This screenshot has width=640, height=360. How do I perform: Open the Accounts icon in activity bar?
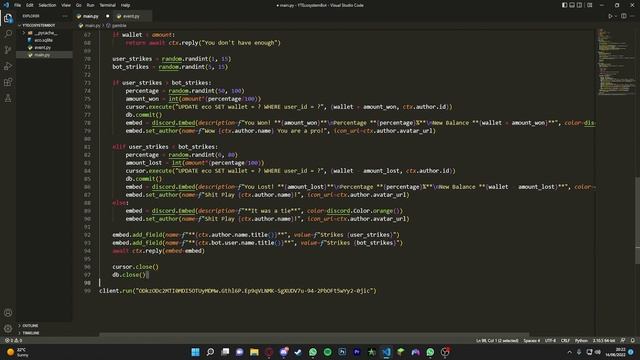click(8, 313)
